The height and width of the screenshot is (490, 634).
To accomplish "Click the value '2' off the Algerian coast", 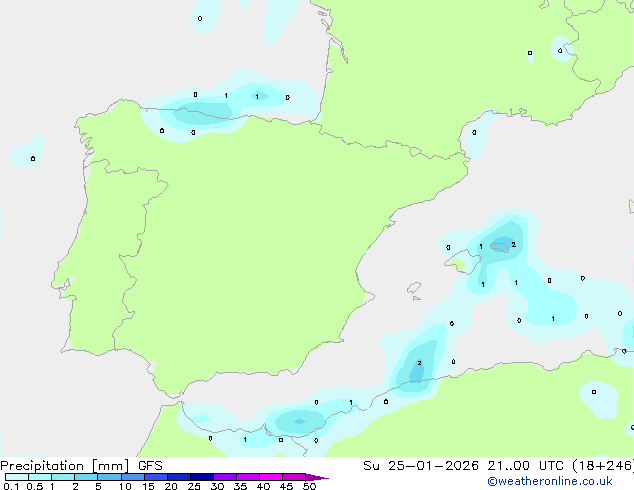I will point(419,363).
